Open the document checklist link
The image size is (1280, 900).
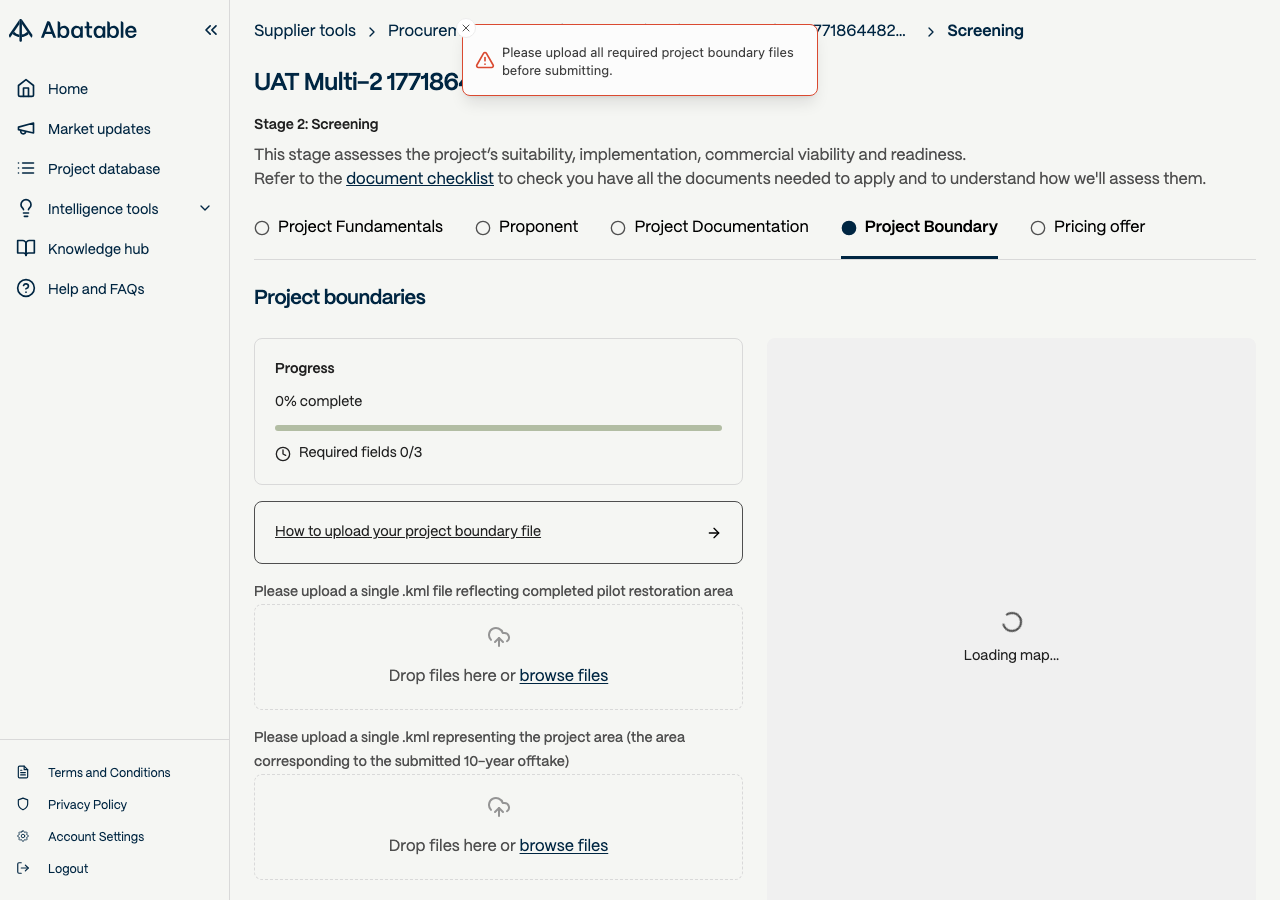[x=420, y=179]
